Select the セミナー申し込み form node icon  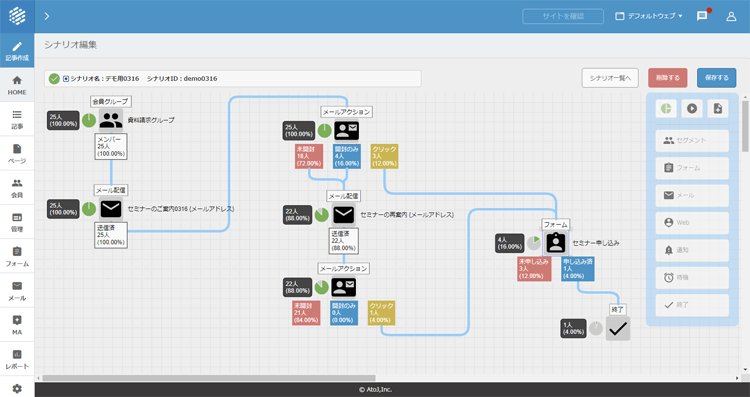(x=555, y=243)
